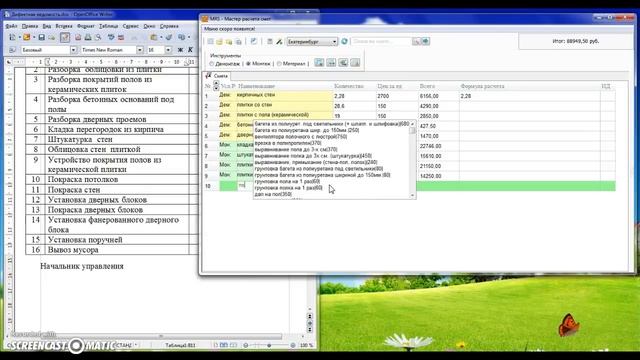Click Print icon in MAS toolbar
Screen dimensions: 640x360
click(x=239, y=42)
